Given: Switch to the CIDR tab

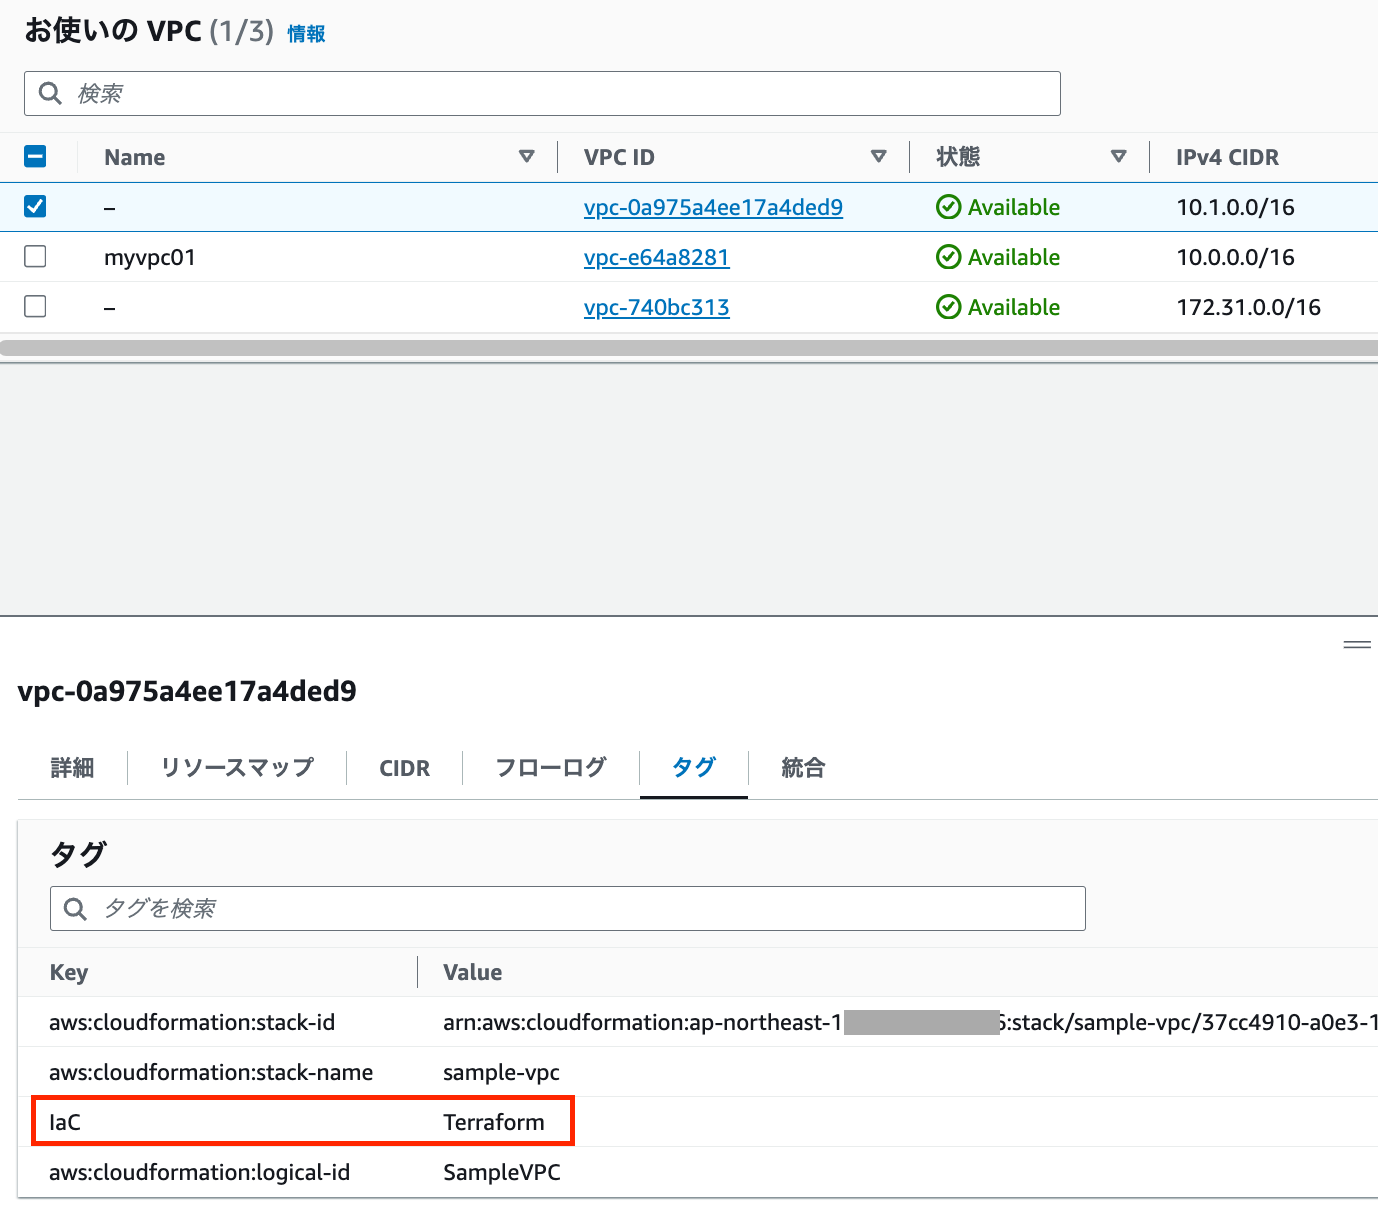Looking at the screenshot, I should (404, 768).
